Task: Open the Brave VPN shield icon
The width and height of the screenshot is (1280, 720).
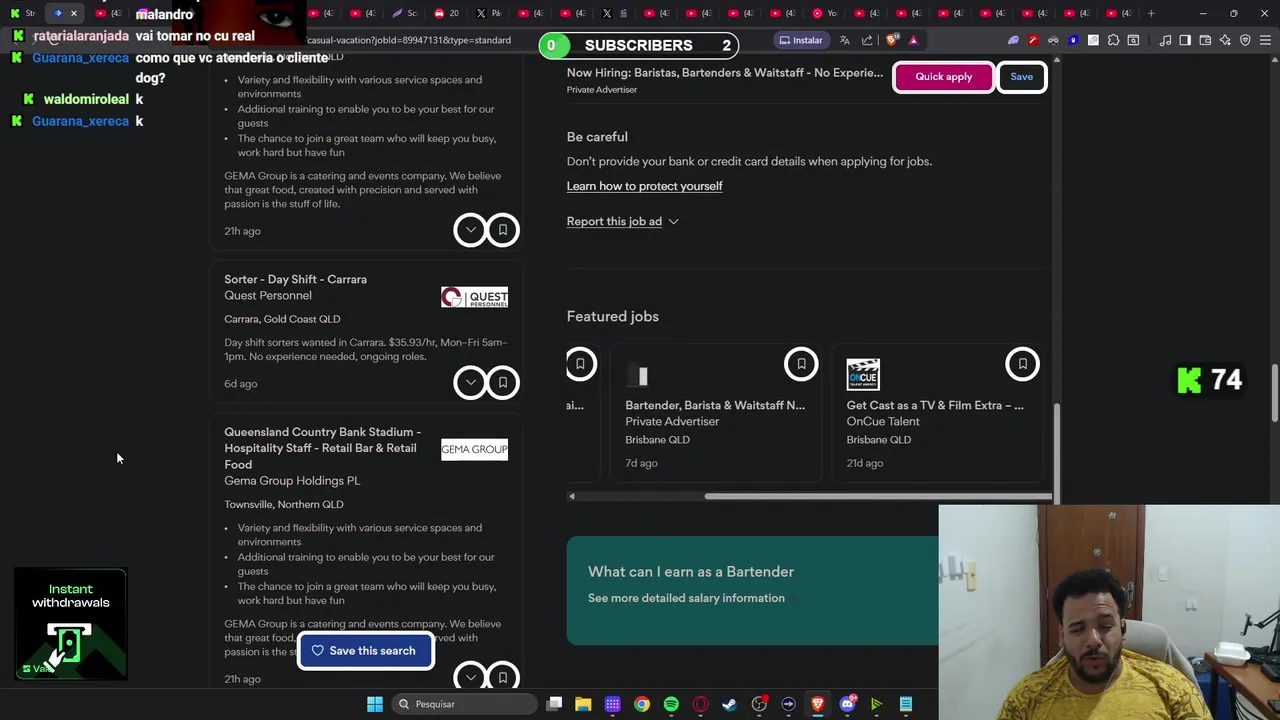Action: 1245,40
